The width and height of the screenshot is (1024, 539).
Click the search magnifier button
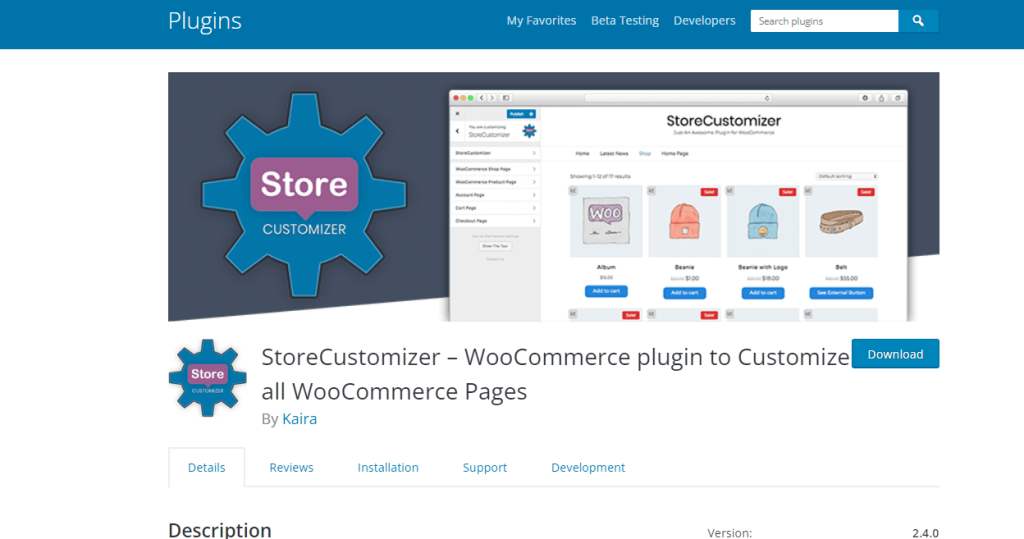coord(918,21)
